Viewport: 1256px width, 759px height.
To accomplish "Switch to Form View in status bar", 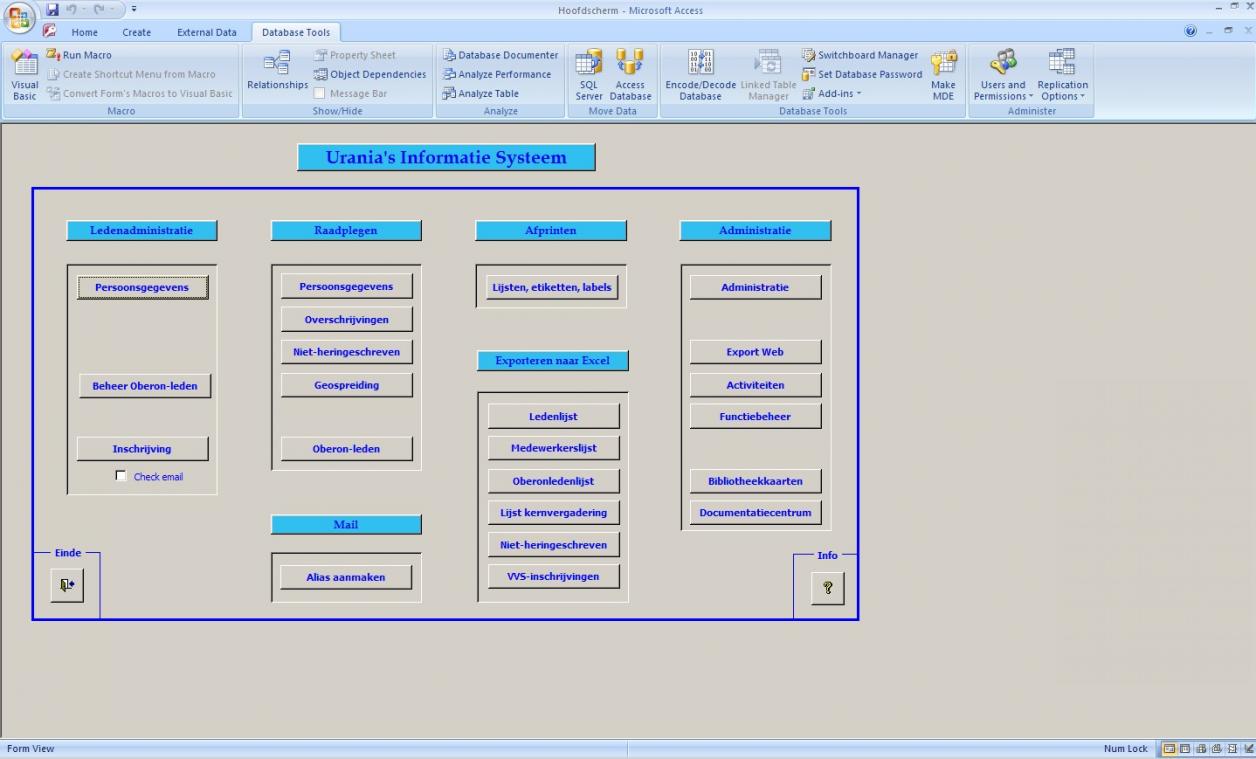I will click(x=1169, y=749).
